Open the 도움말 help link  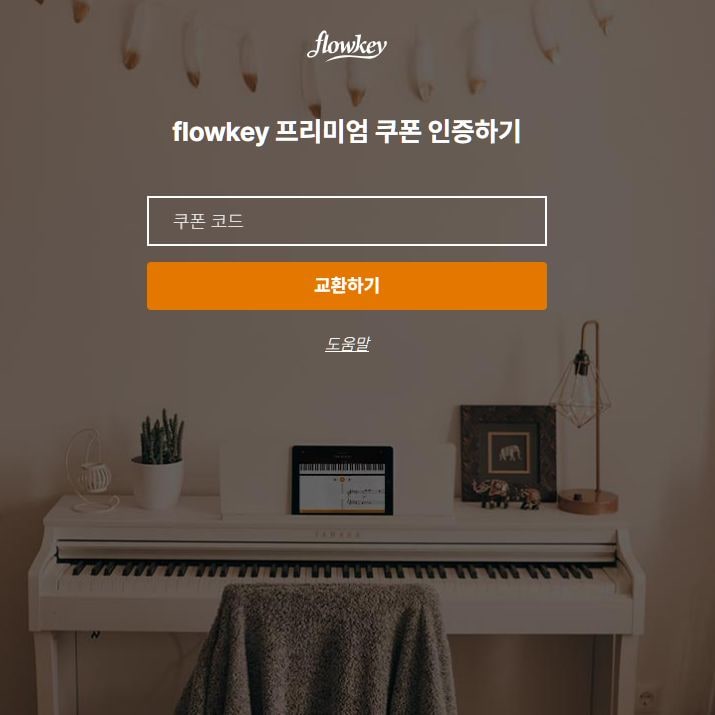point(347,344)
